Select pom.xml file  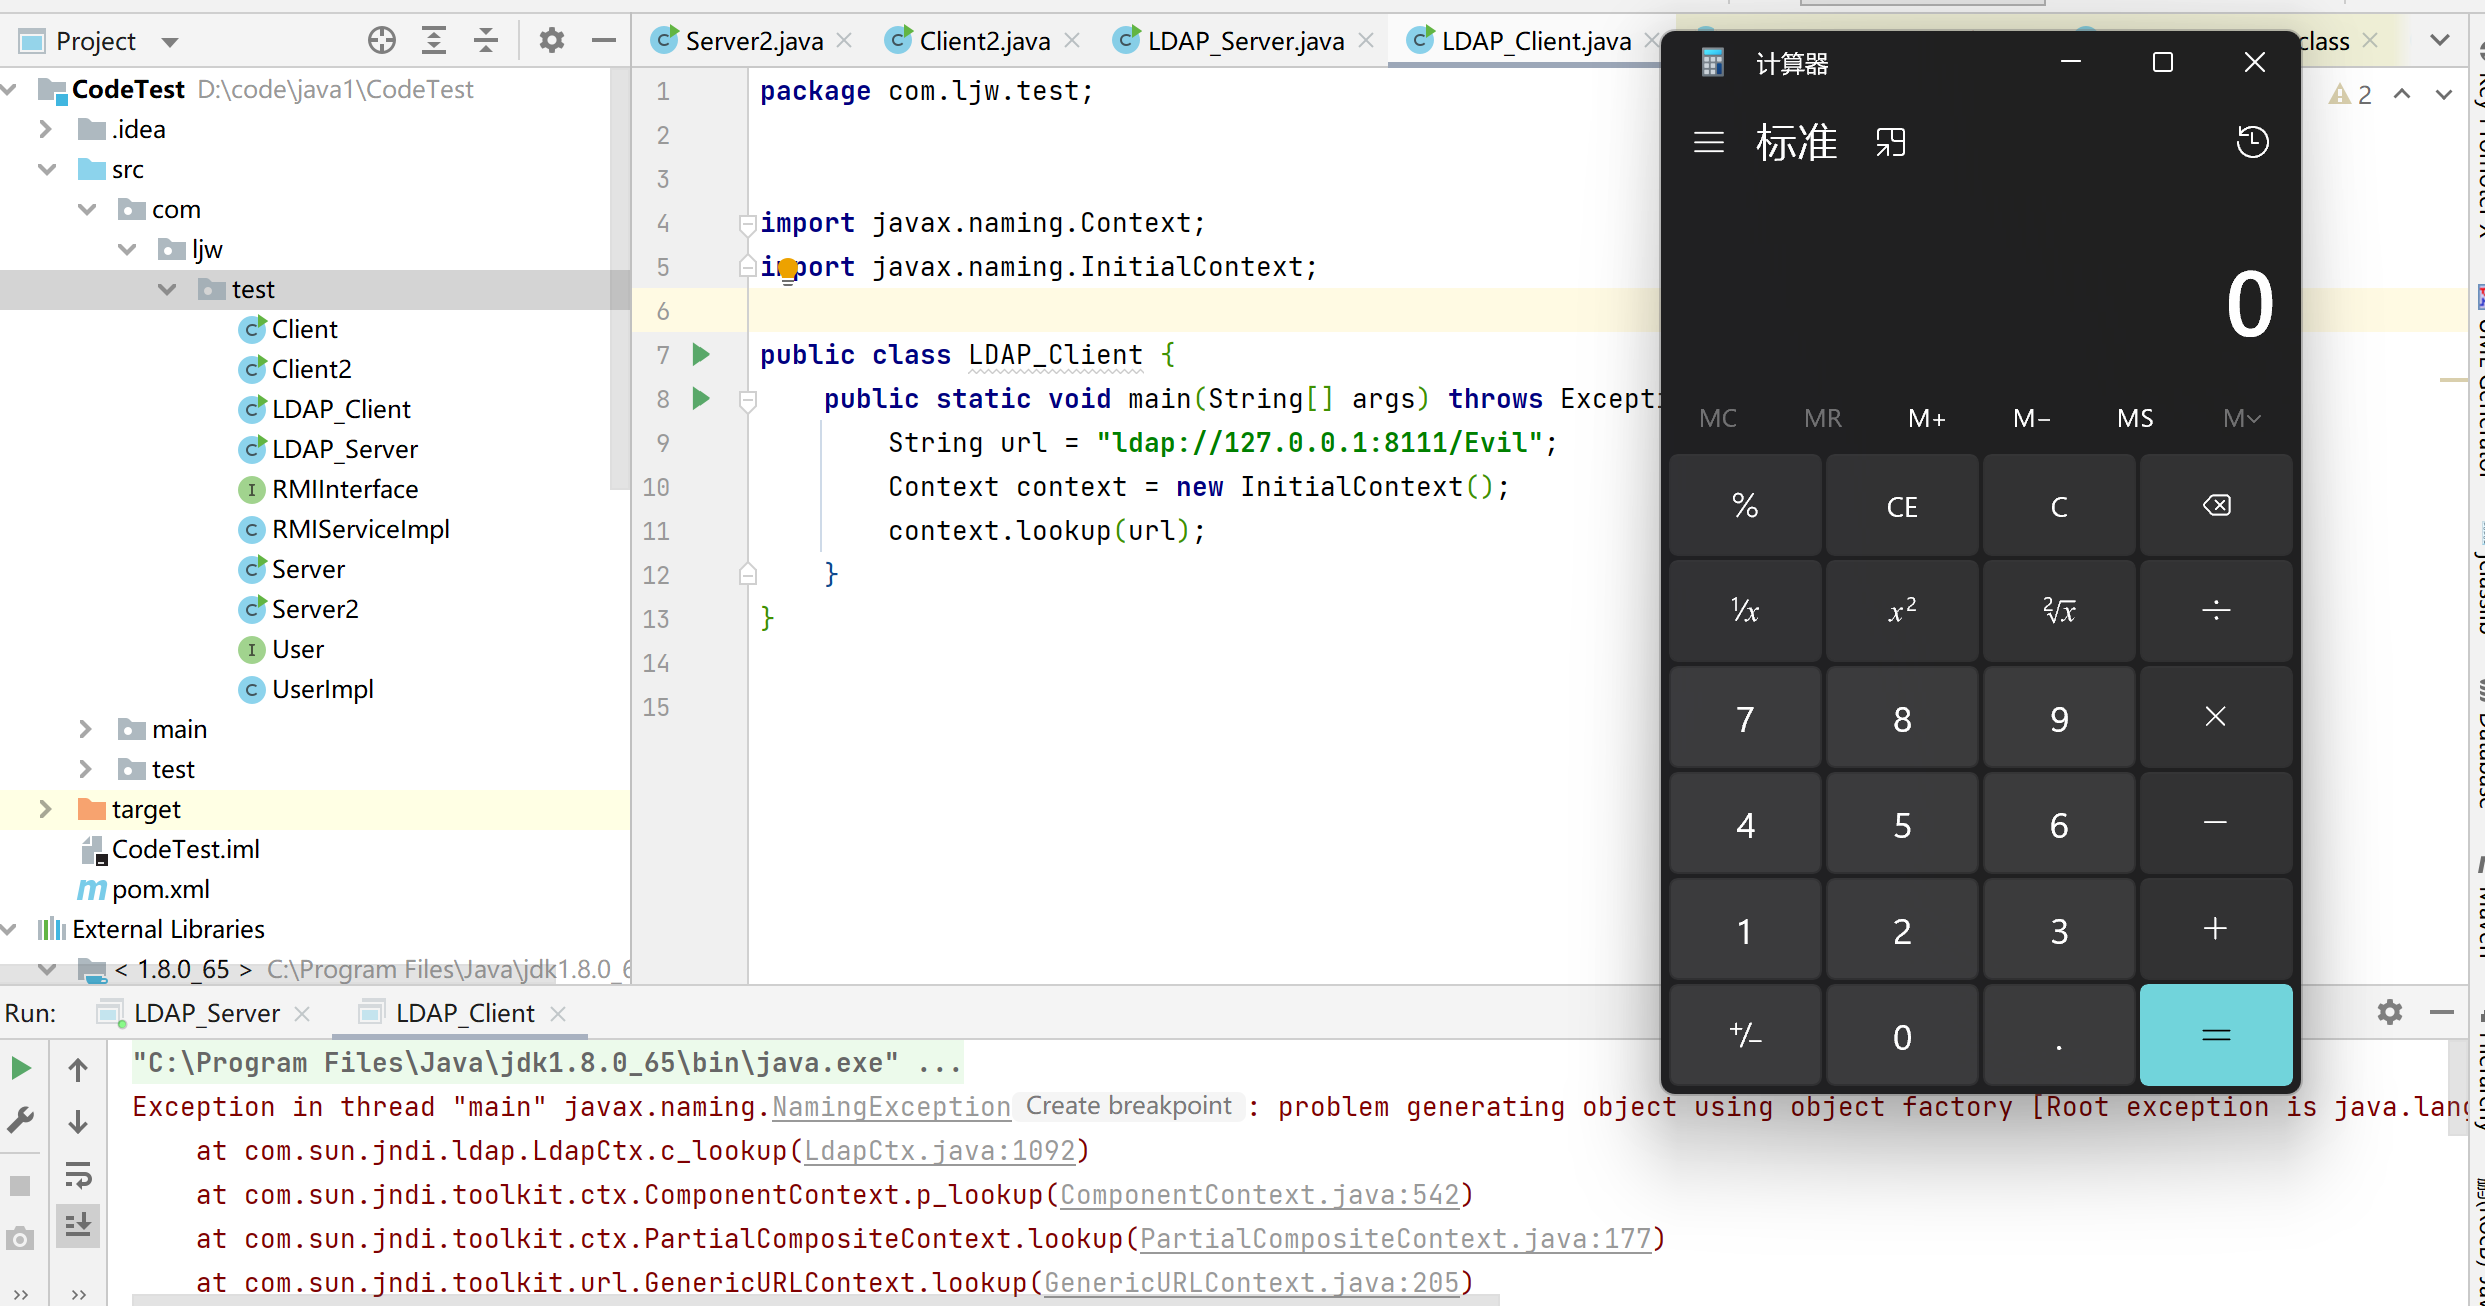(160, 889)
